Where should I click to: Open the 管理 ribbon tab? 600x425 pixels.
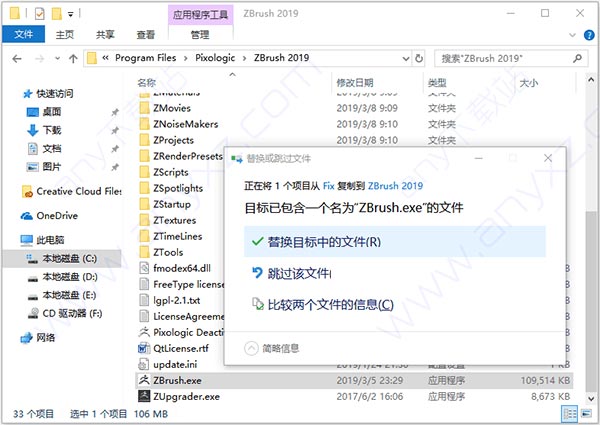coord(200,34)
